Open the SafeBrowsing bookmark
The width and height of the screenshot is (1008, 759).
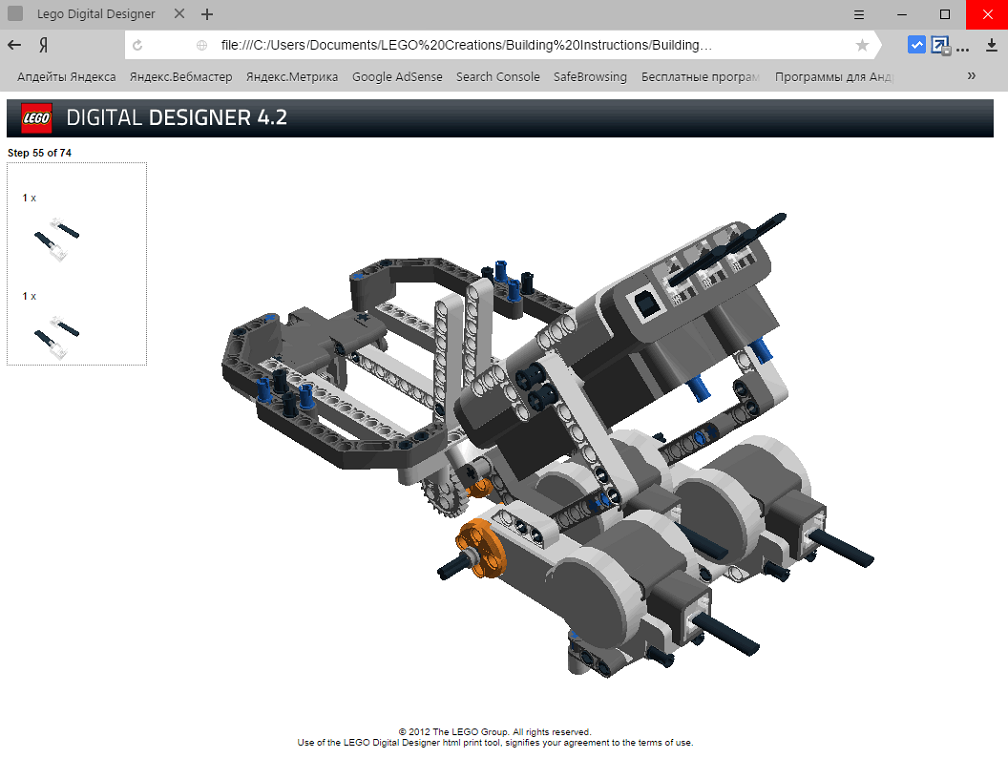pos(590,76)
